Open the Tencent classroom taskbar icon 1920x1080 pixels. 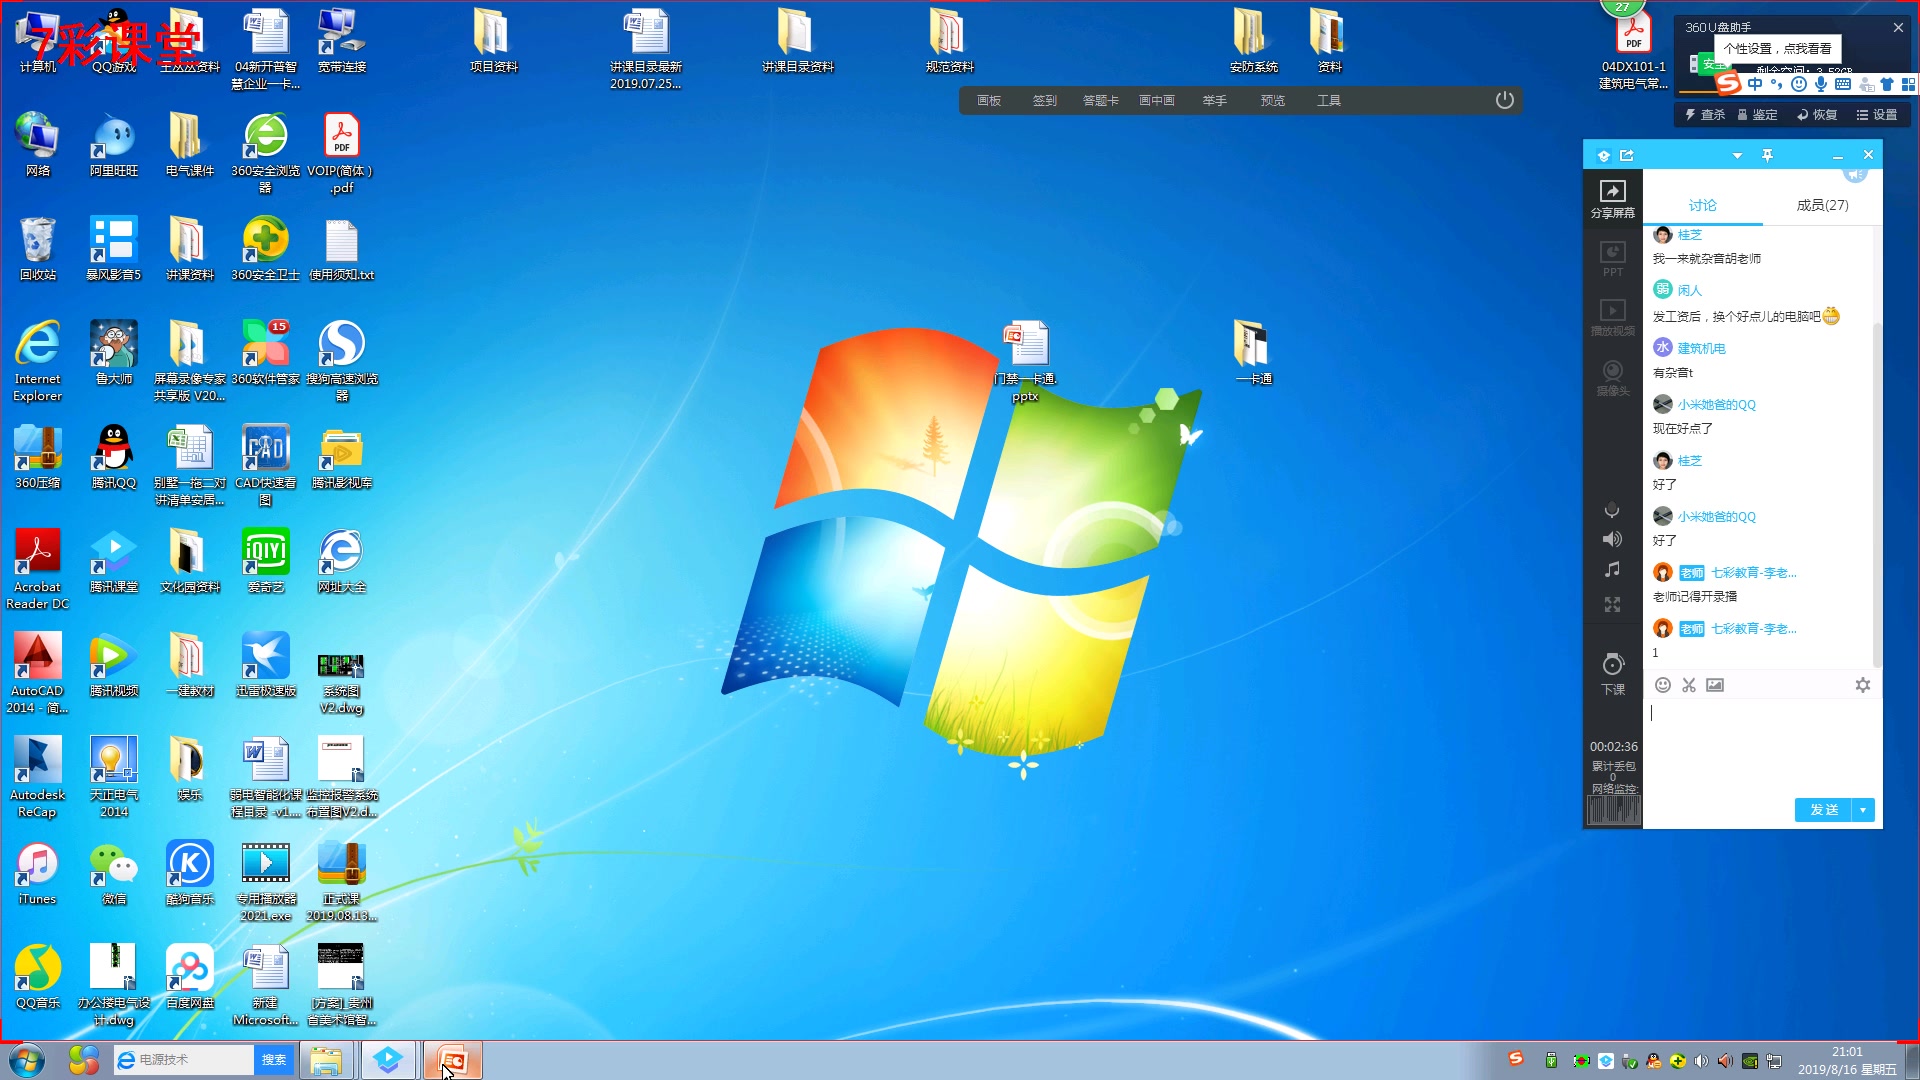click(x=388, y=1060)
